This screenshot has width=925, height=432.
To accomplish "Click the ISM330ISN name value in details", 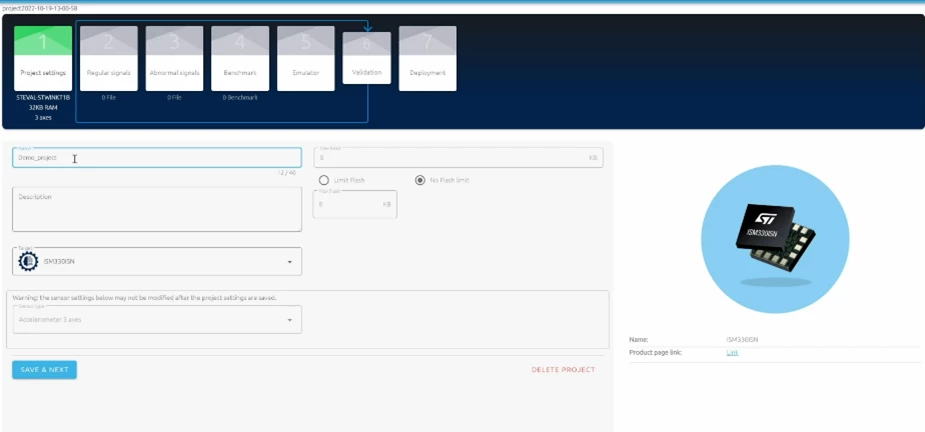I will (742, 340).
